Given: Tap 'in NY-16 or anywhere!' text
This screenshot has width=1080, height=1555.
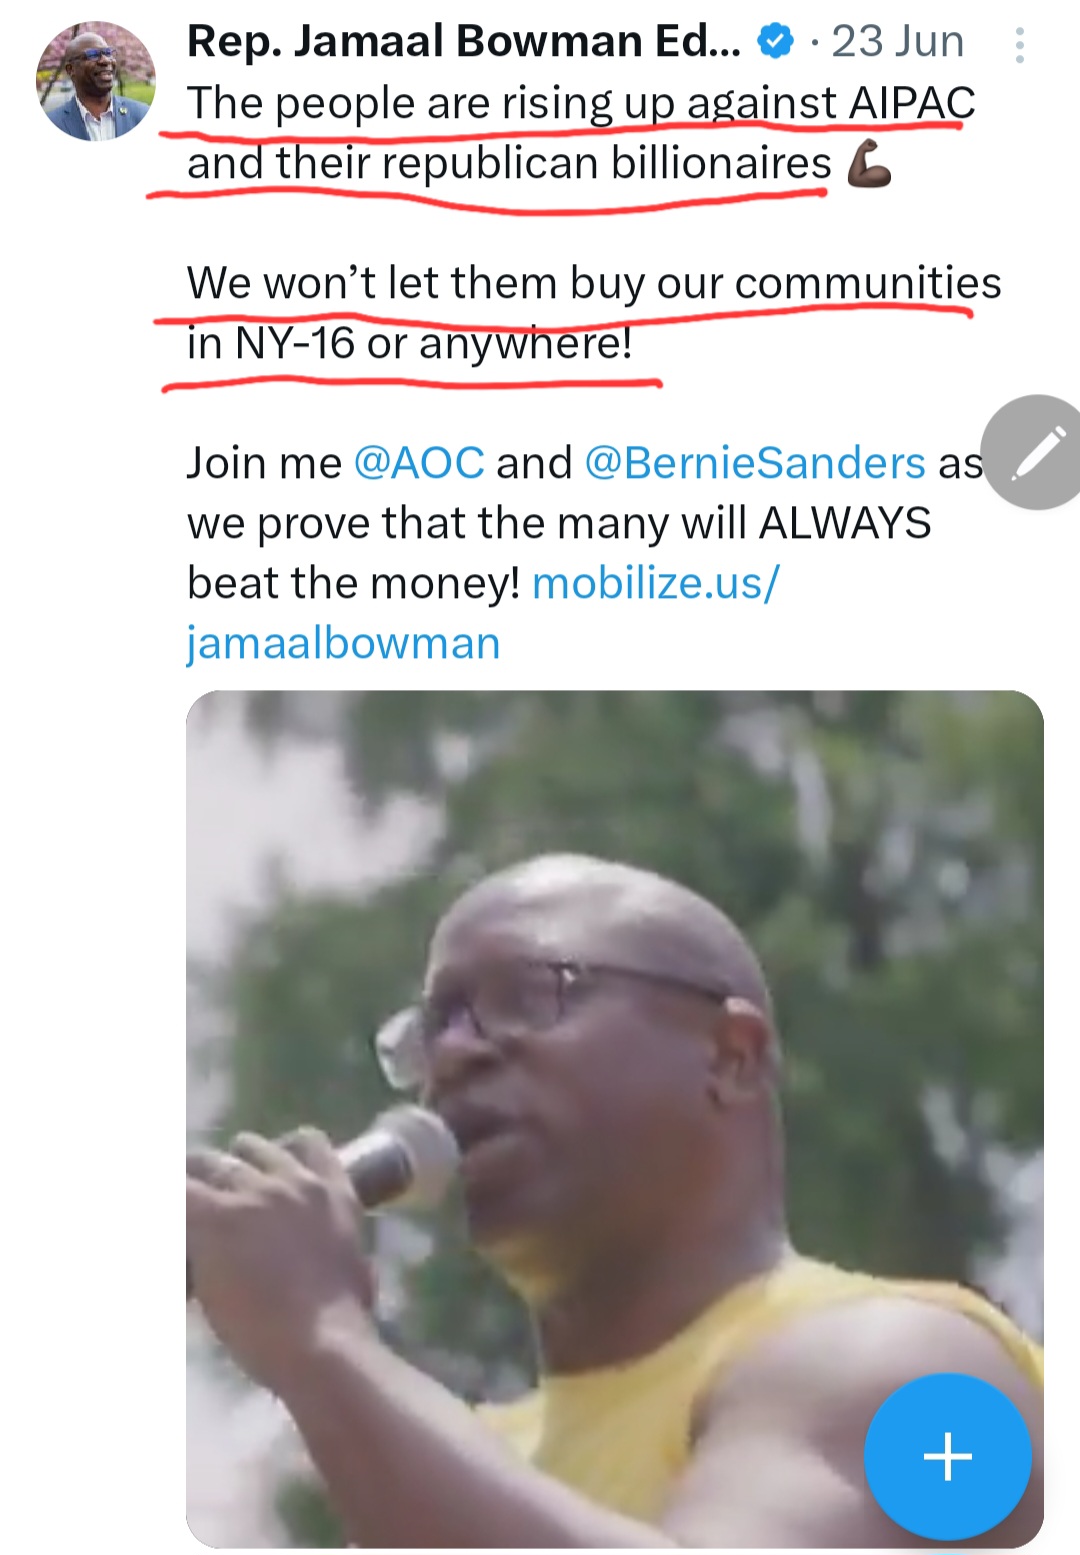Looking at the screenshot, I should (410, 344).
